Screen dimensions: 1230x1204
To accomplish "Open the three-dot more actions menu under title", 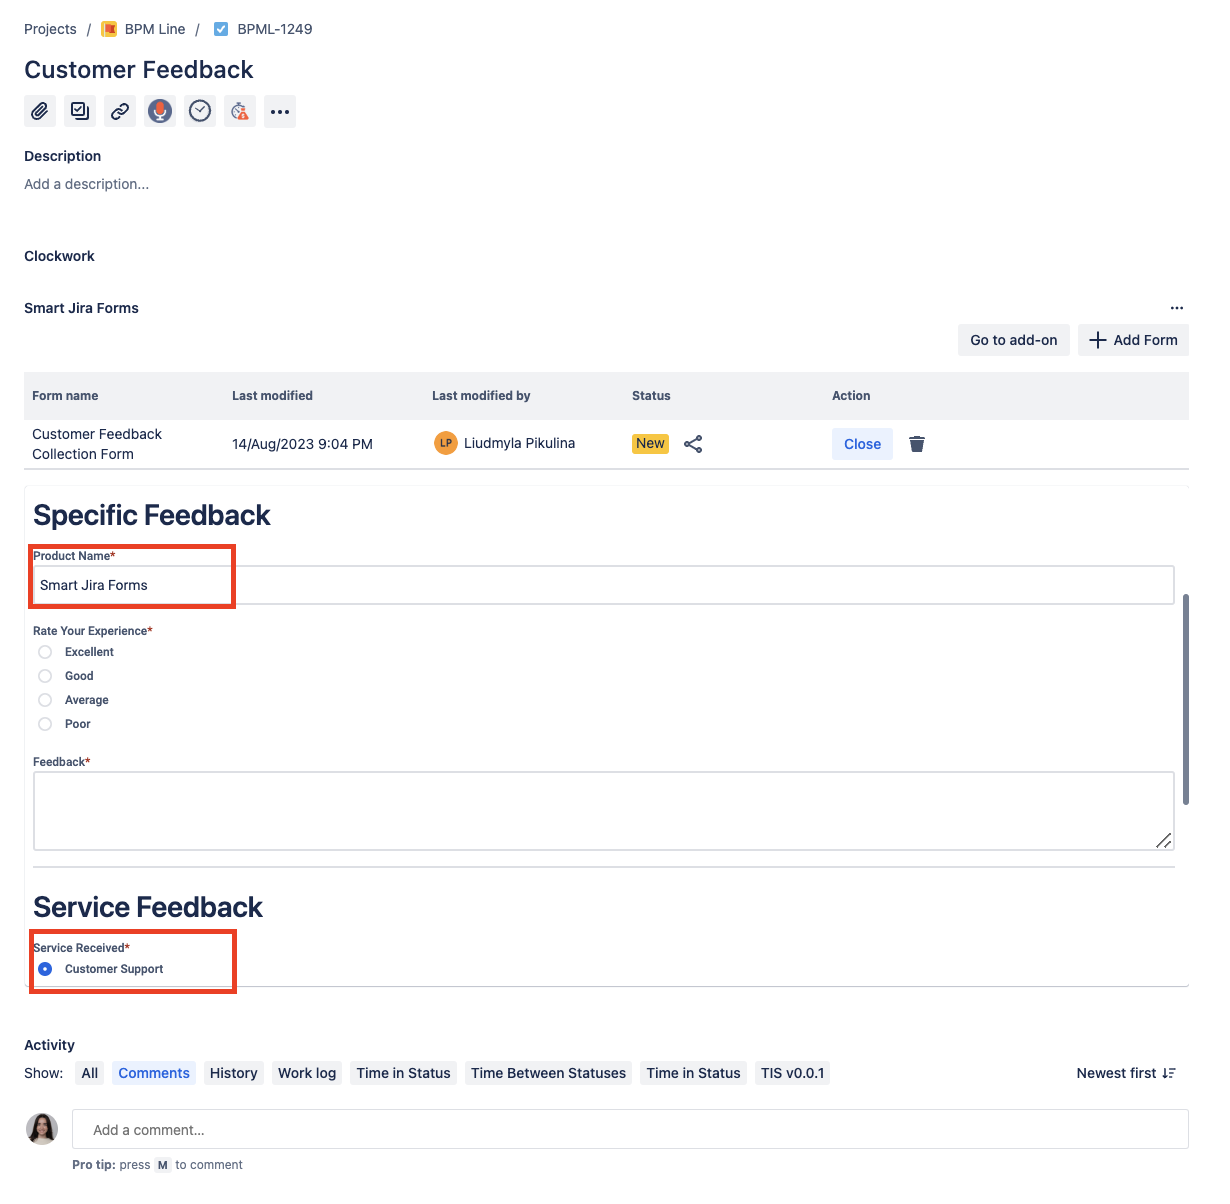I will pos(280,111).
